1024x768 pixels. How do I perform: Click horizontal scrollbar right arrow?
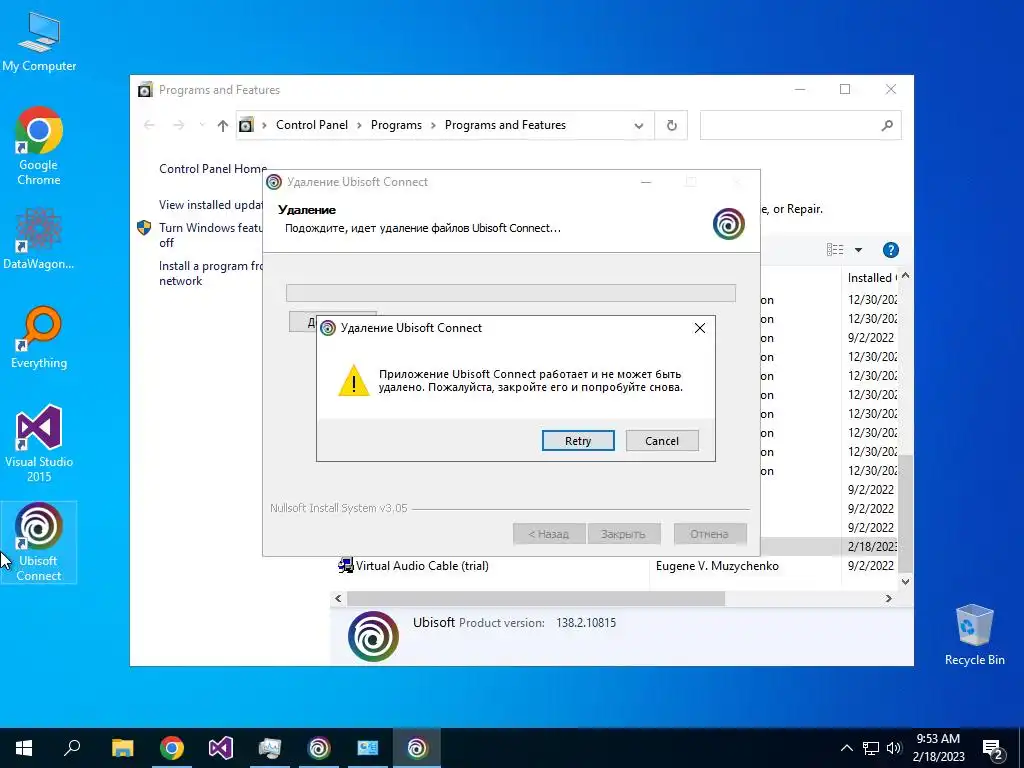point(888,598)
